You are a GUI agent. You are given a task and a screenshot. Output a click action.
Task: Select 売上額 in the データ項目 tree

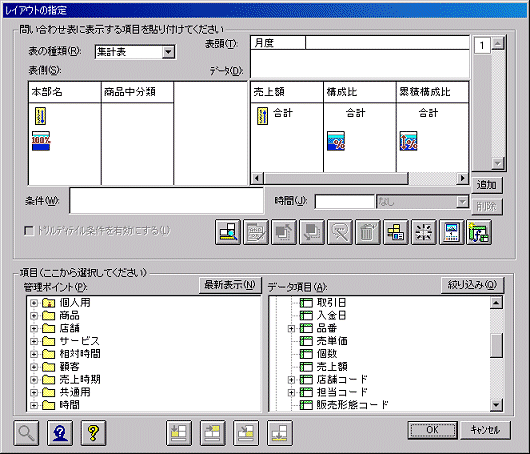tap(332, 366)
